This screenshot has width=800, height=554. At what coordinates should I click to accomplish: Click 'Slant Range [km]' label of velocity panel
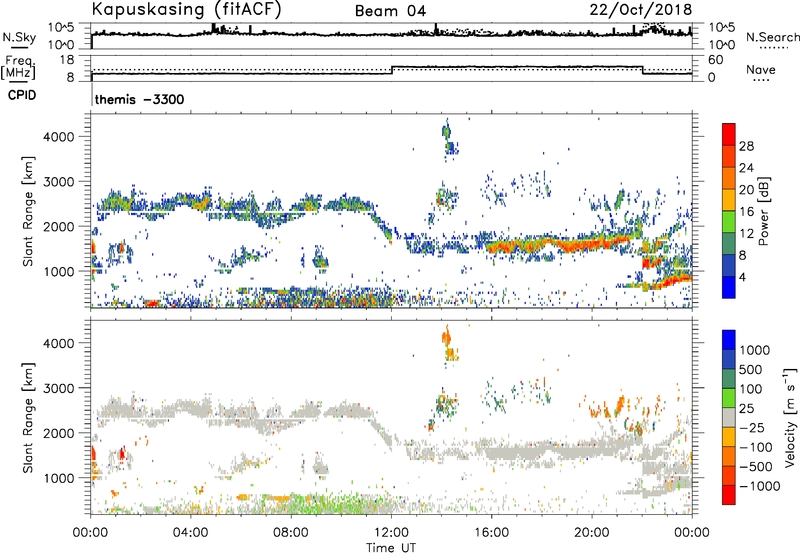tap(28, 417)
